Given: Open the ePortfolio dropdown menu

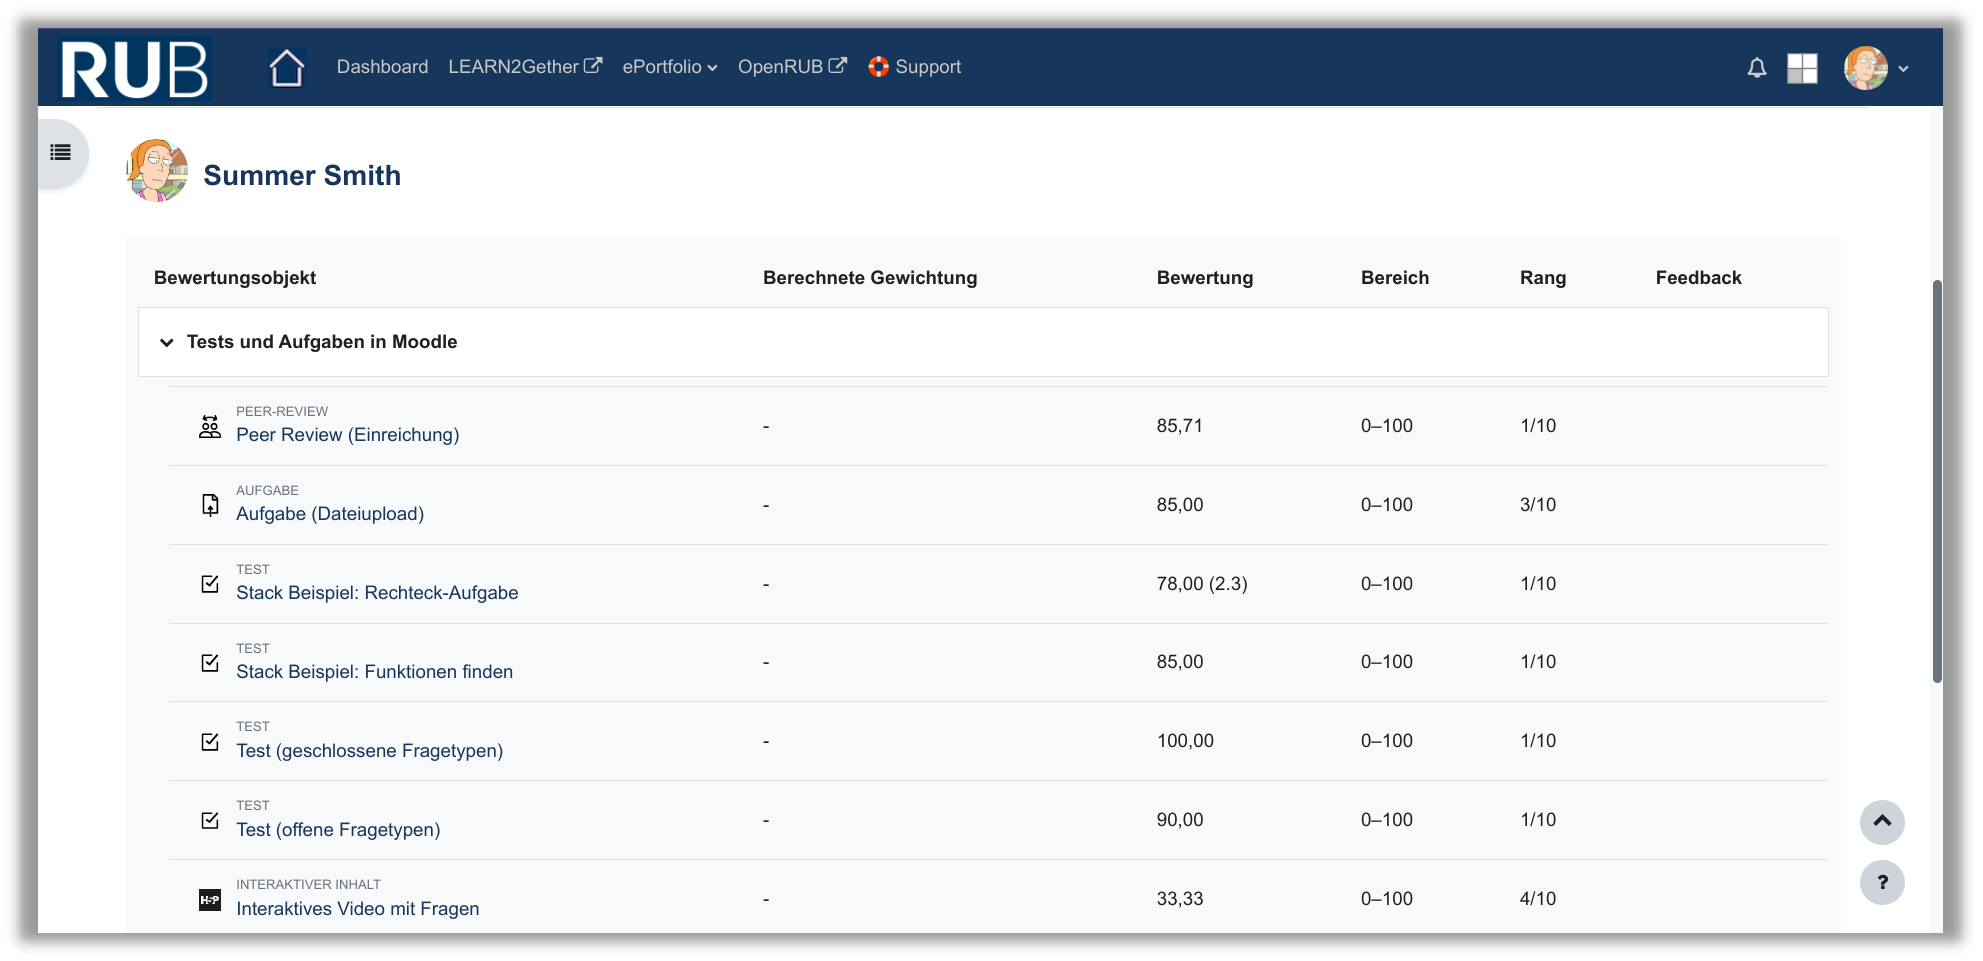Looking at the screenshot, I should (669, 67).
